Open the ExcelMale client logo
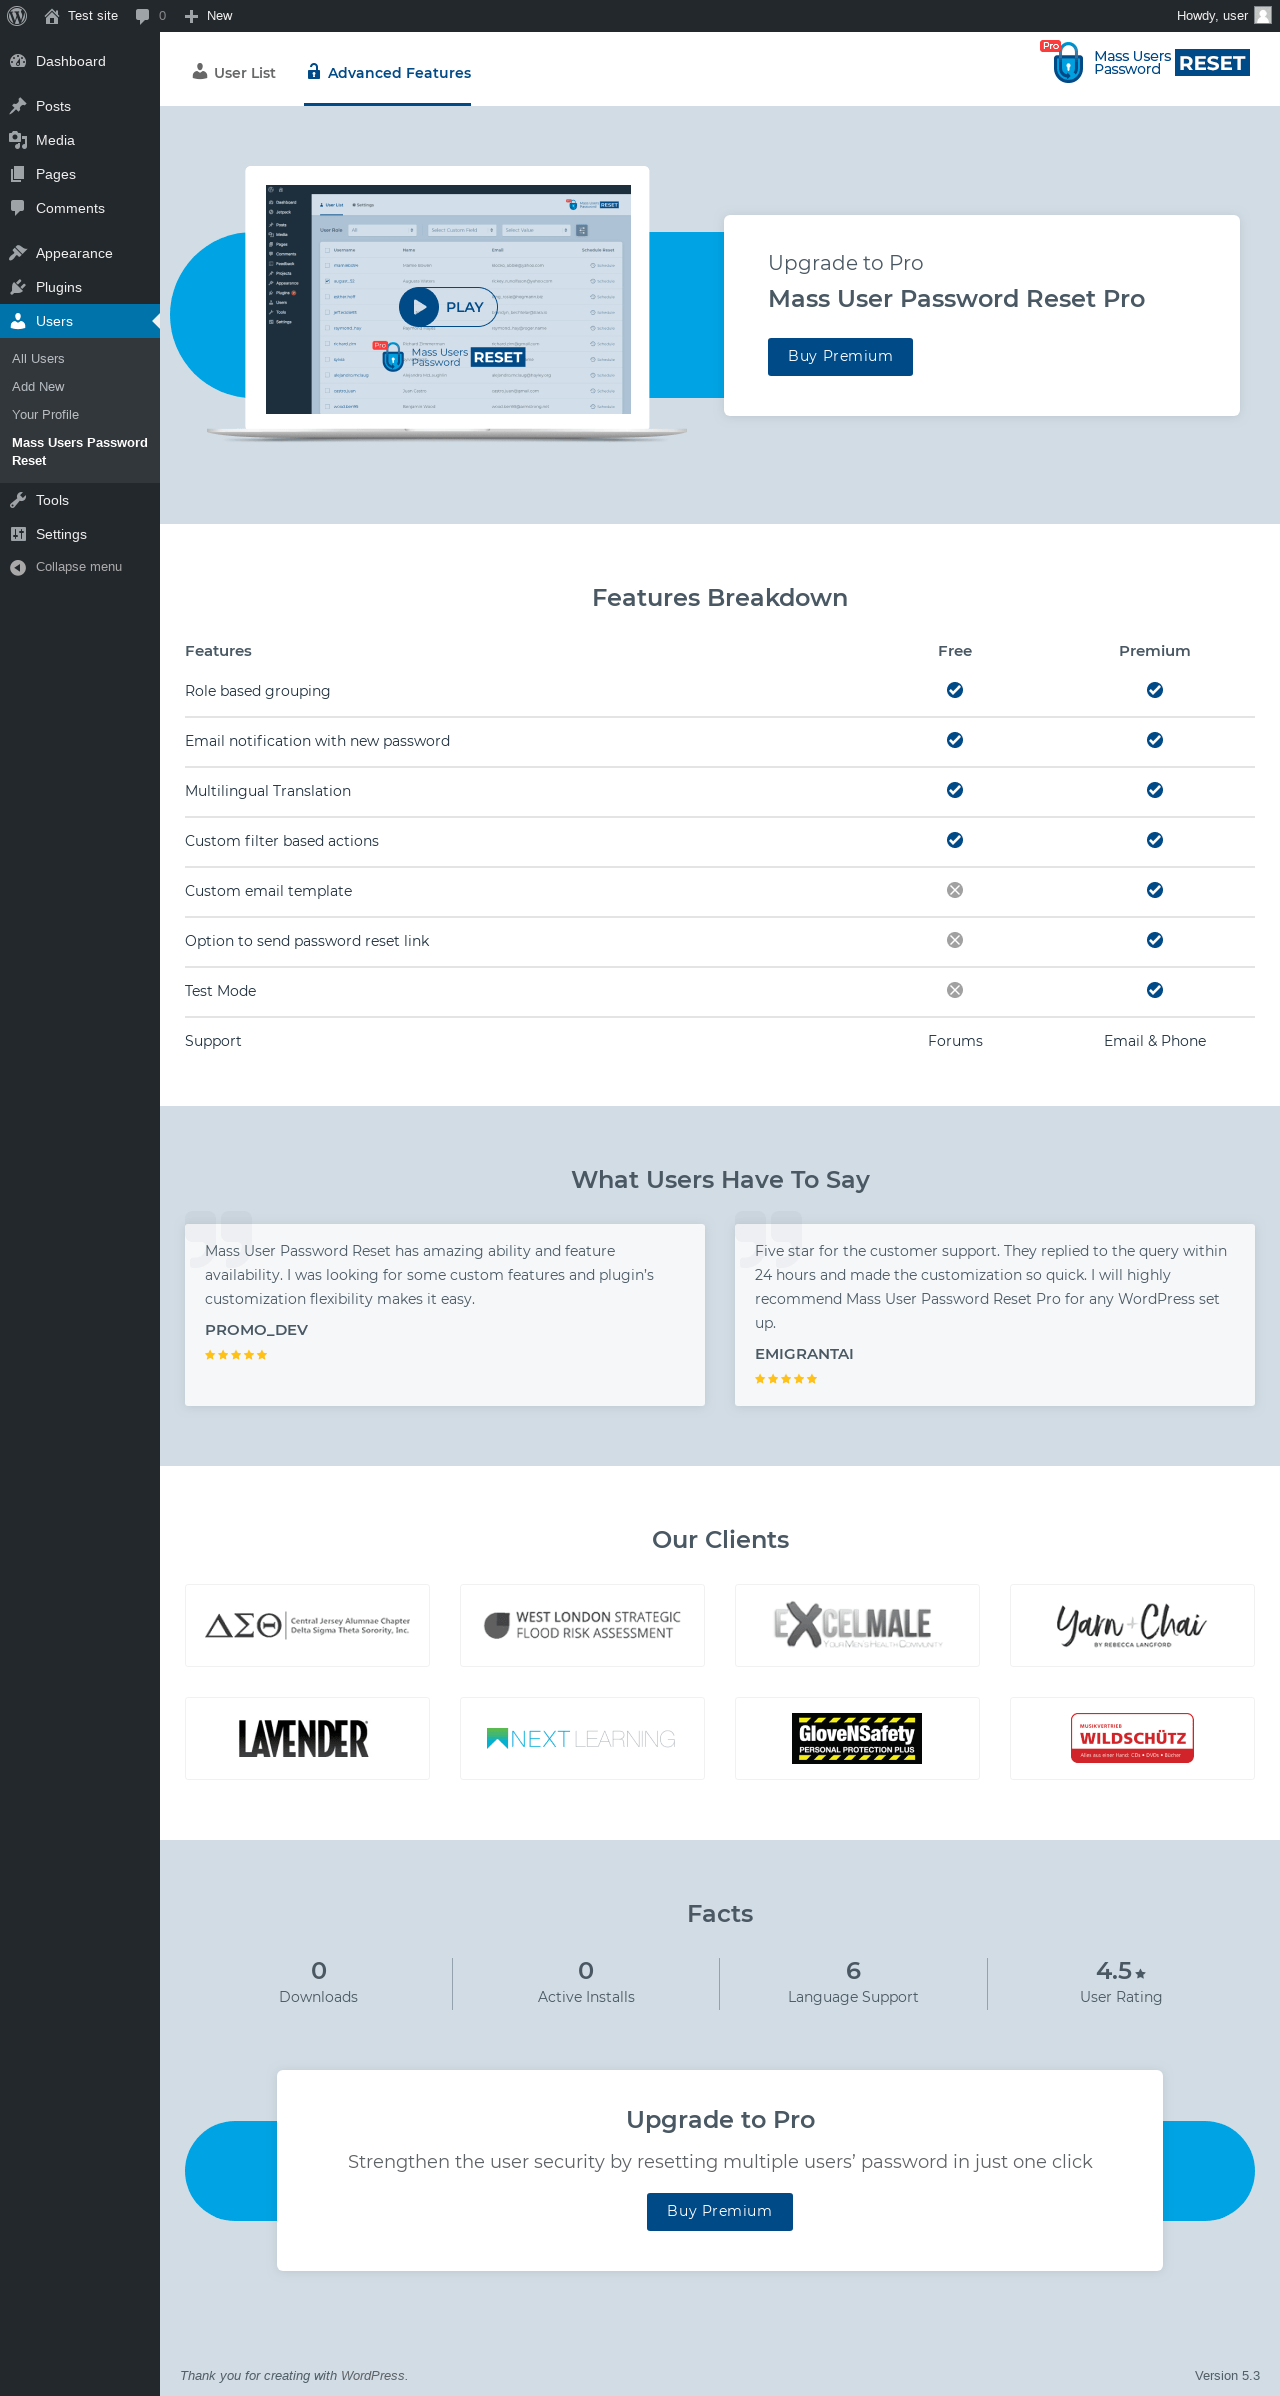This screenshot has width=1280, height=2396. pos(857,1626)
